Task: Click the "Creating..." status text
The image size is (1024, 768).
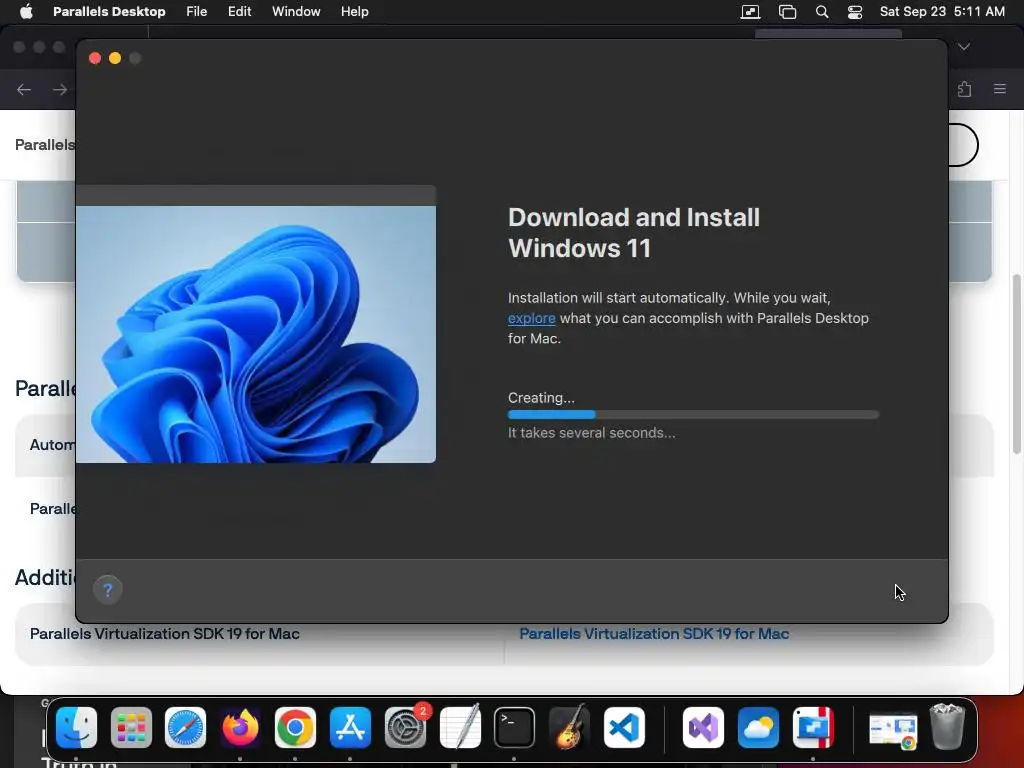Action: 541,398
